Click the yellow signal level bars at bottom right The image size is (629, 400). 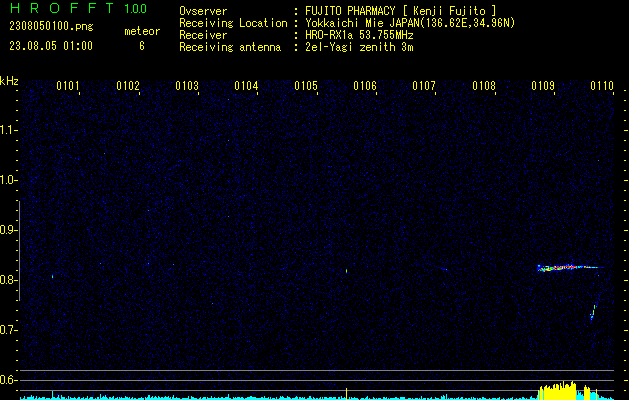569,390
